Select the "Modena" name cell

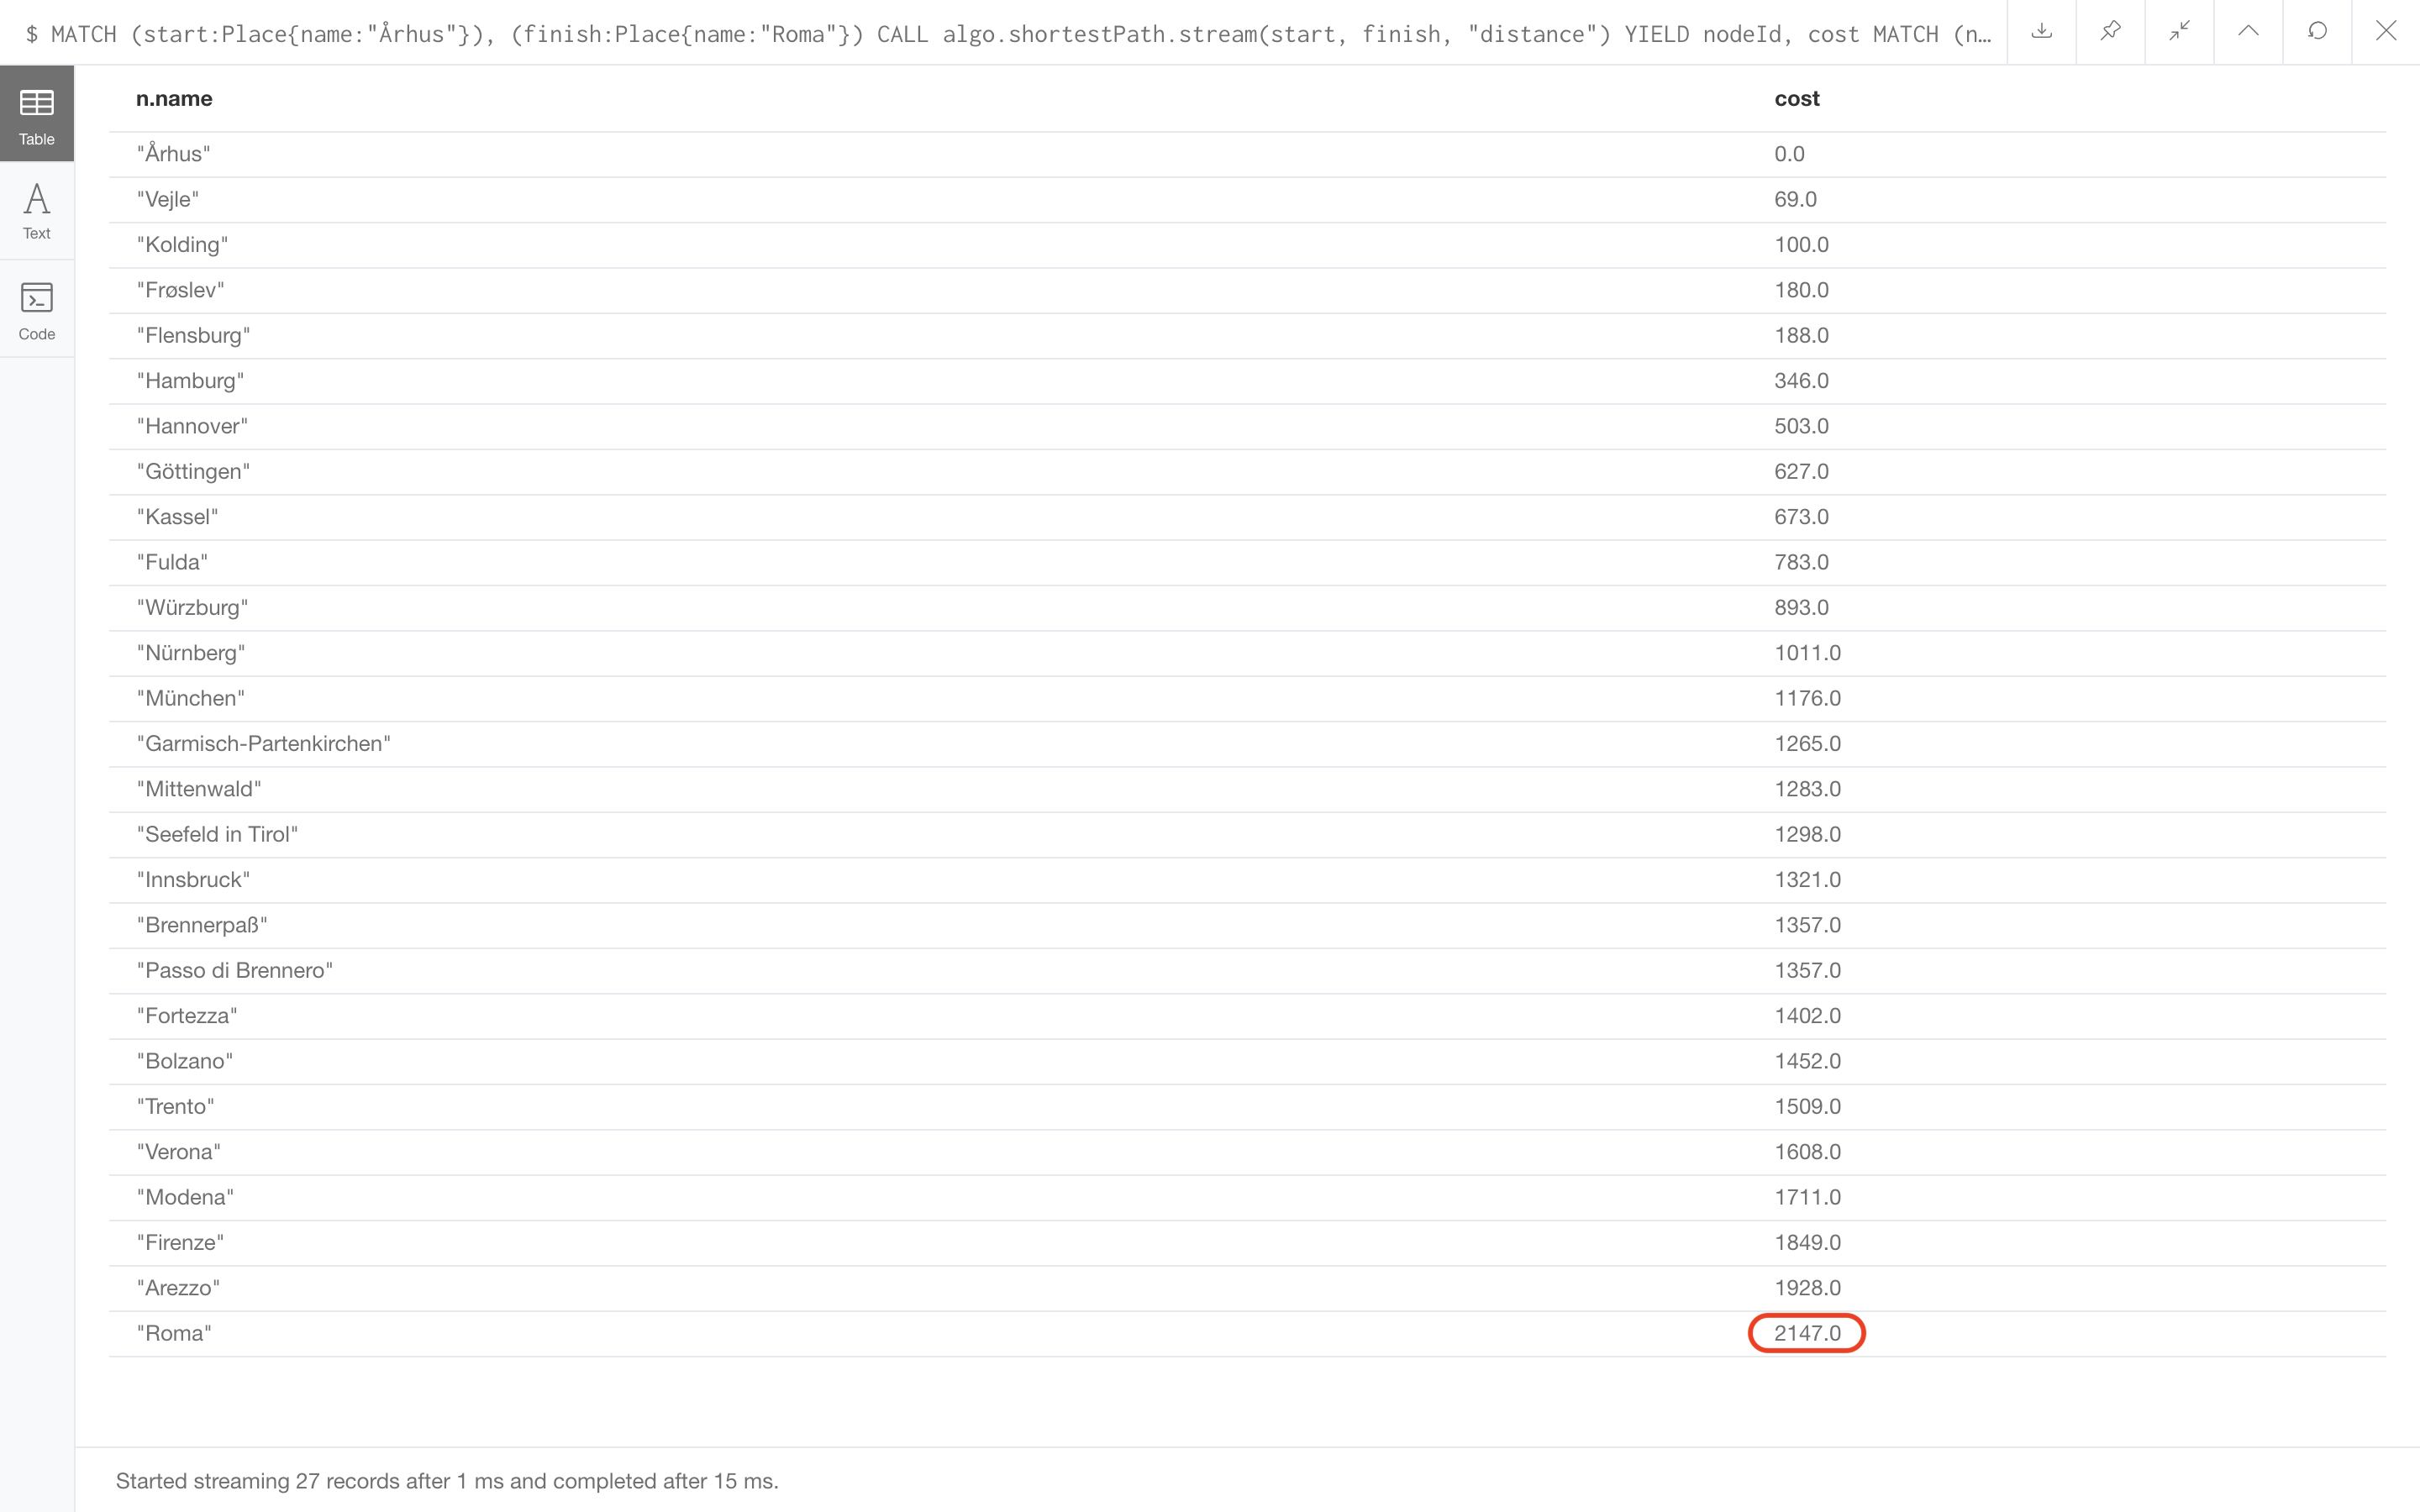click(185, 1197)
